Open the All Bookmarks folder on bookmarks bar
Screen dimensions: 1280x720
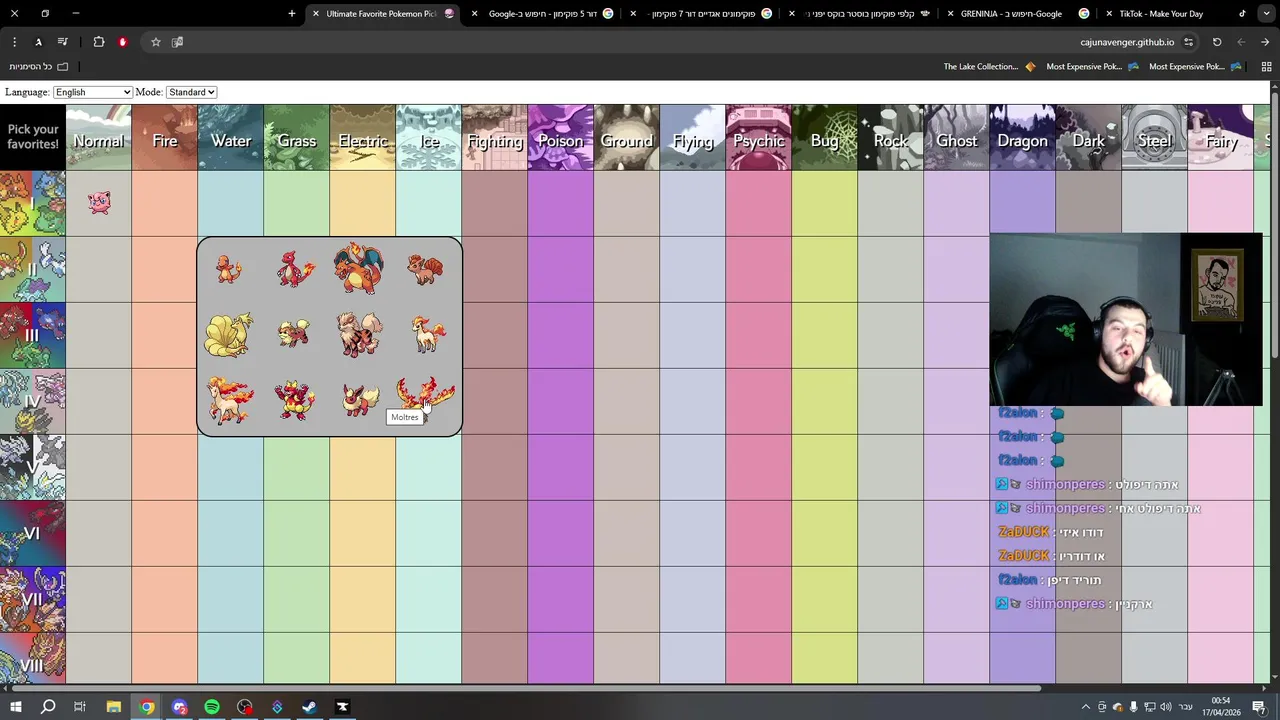click(x=39, y=67)
